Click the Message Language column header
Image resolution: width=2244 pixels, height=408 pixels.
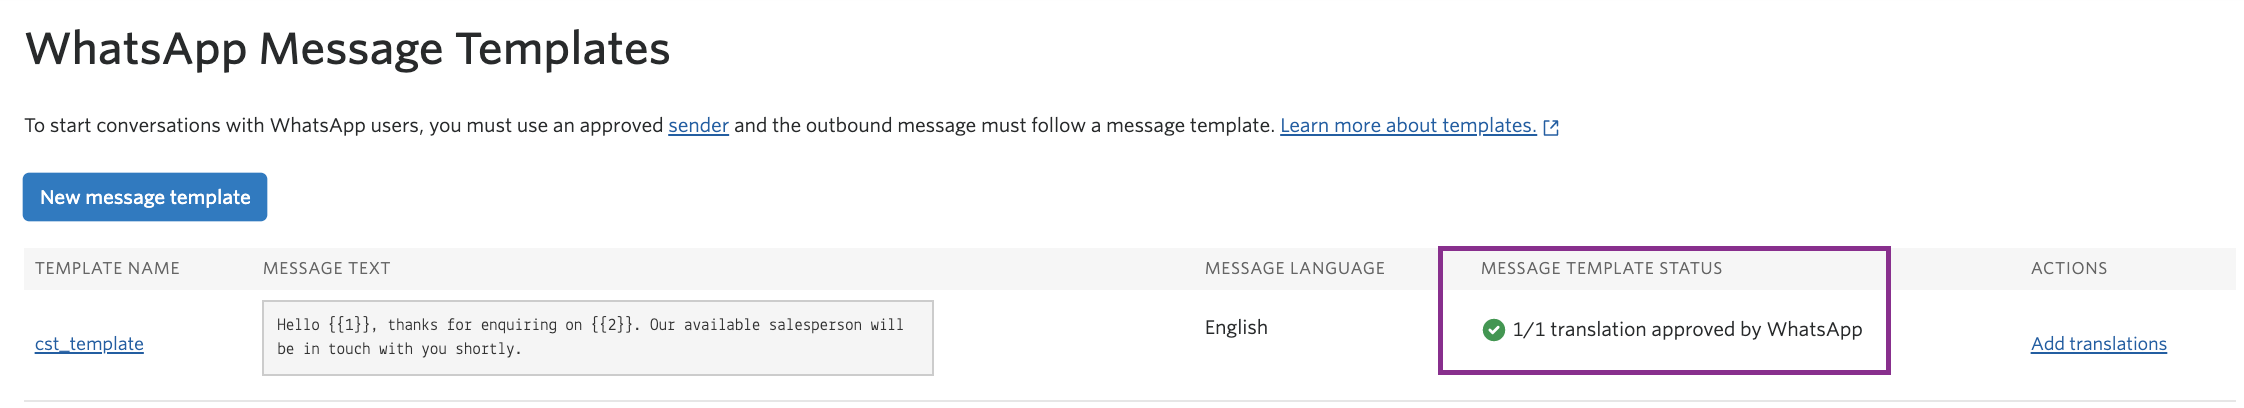pyautogui.click(x=1294, y=268)
